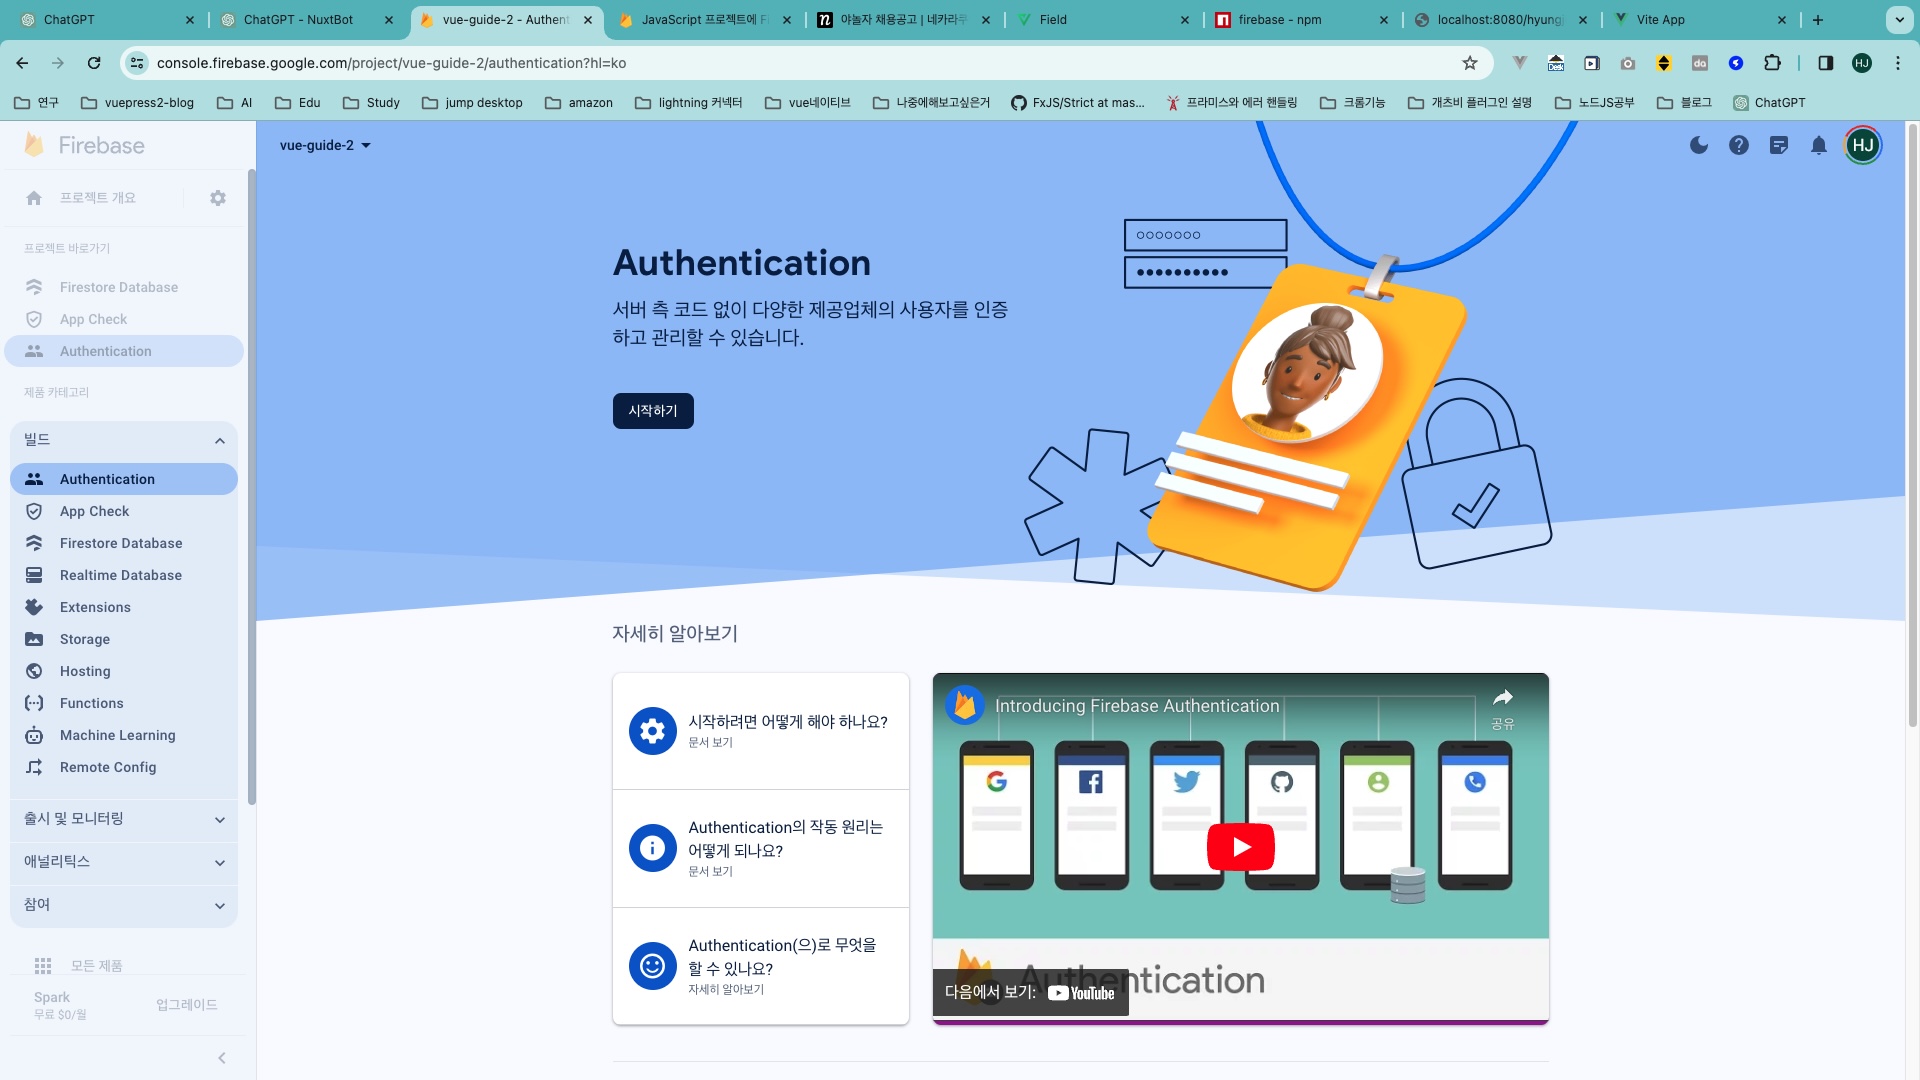Click the 시작하기 button

653,411
